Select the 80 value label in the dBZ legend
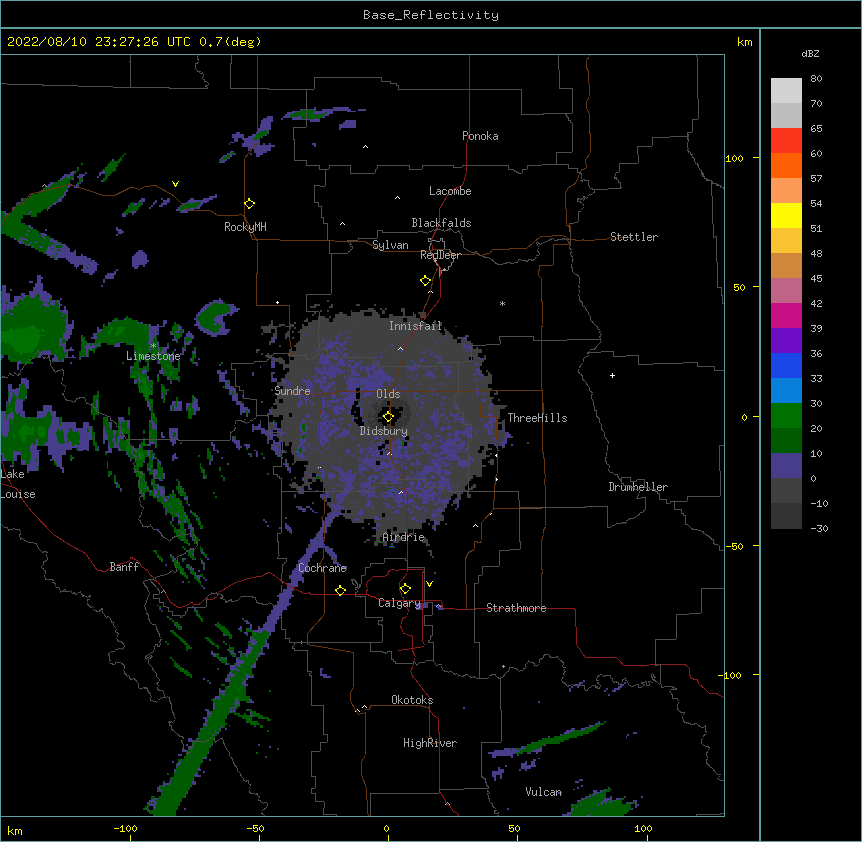The width and height of the screenshot is (862, 842). pos(816,79)
